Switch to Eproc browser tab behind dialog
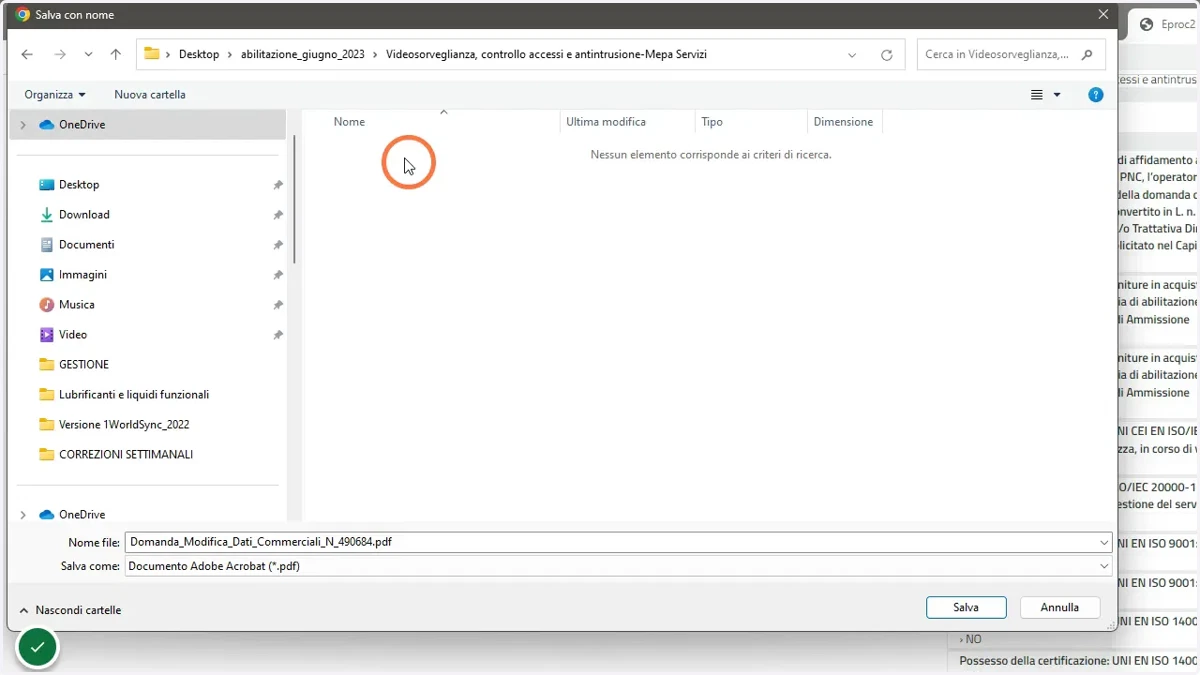Image resolution: width=1200 pixels, height=675 pixels. click(1165, 25)
